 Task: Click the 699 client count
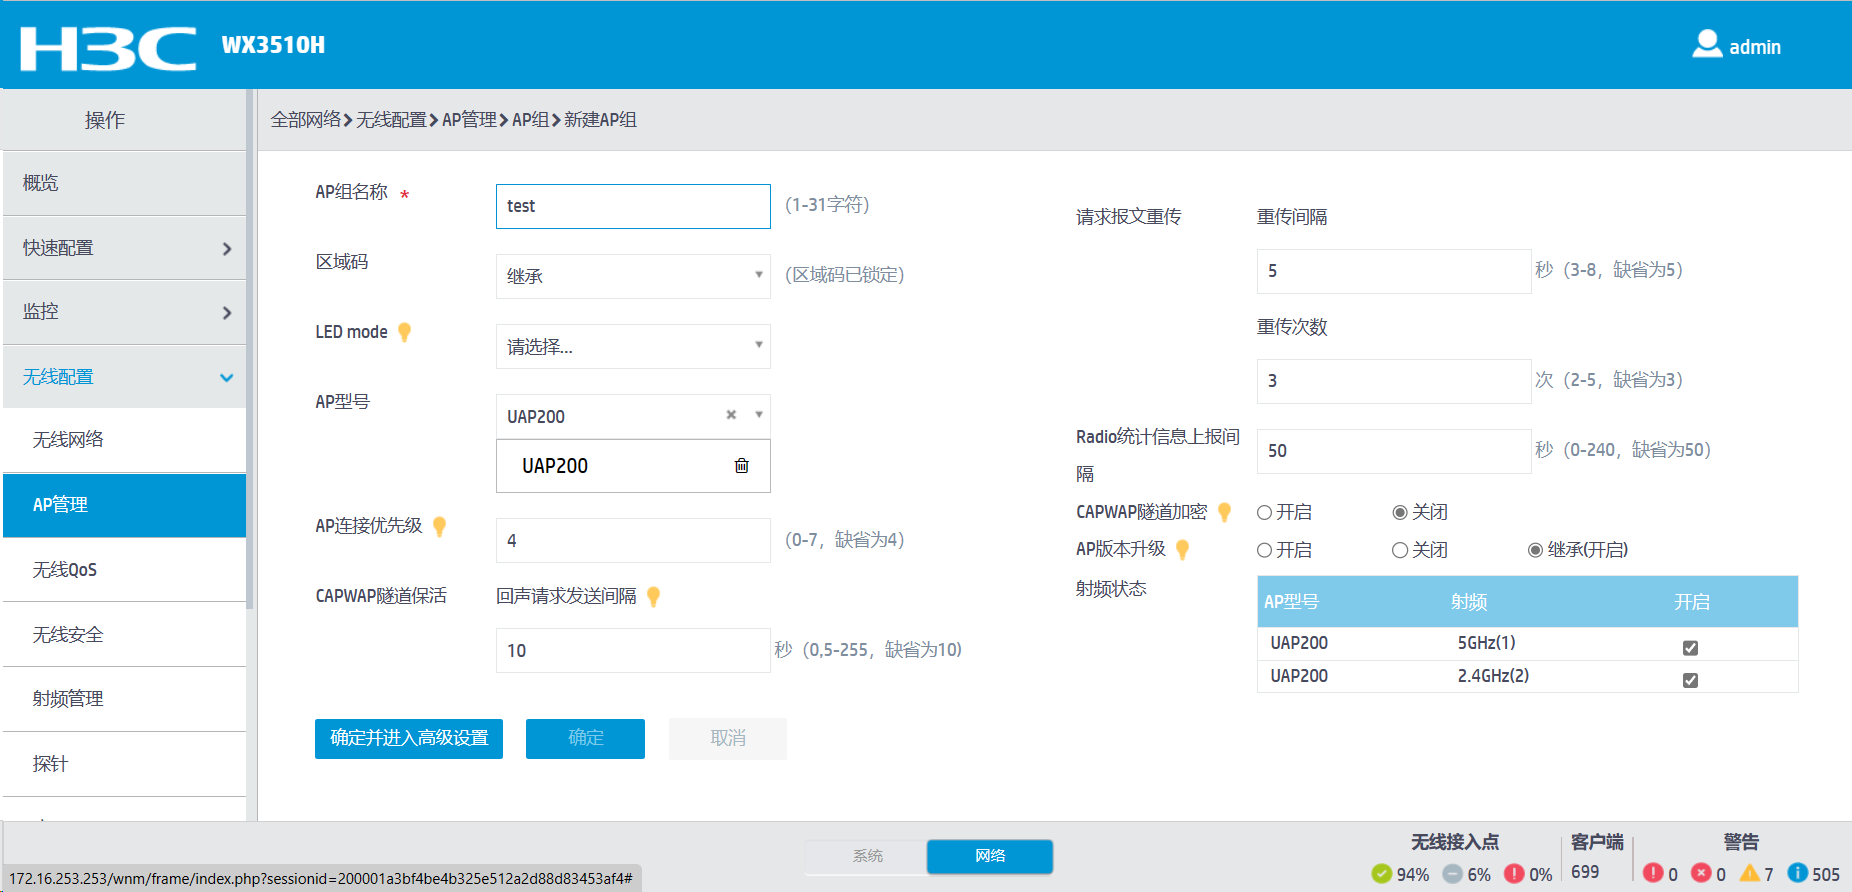point(1585,872)
